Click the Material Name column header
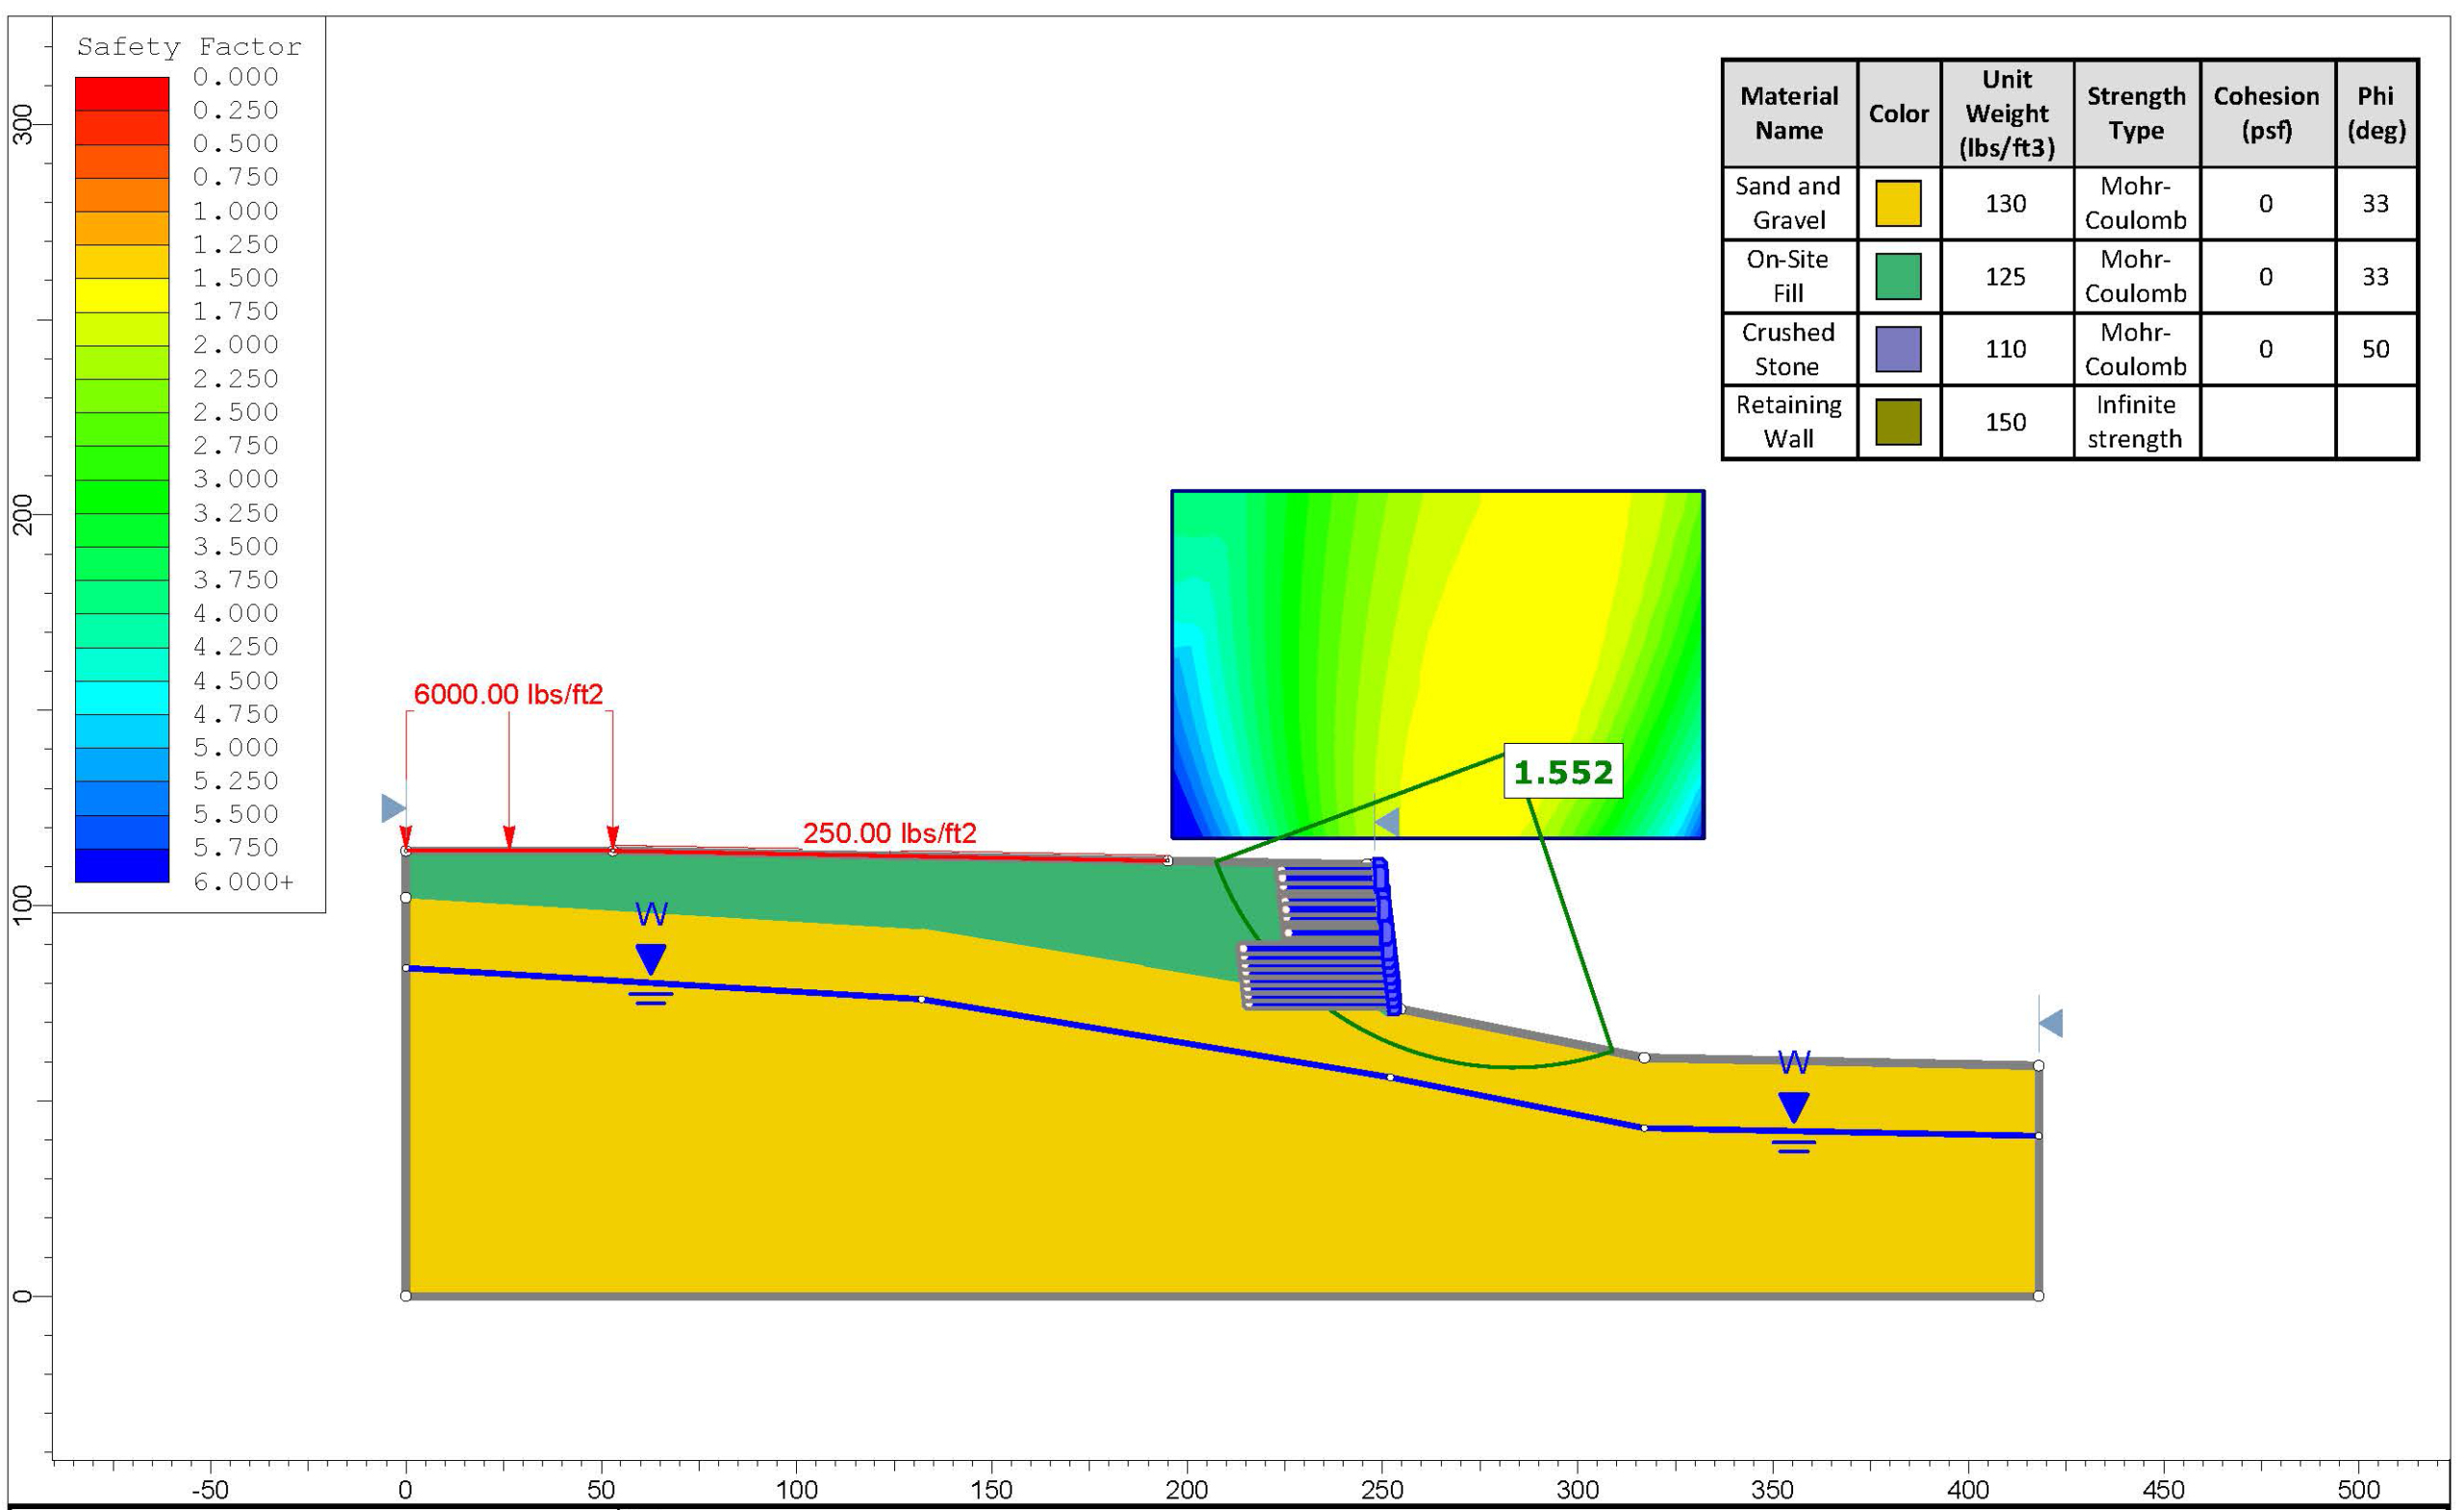Viewport: 2464px width, 1510px height. coord(1792,112)
